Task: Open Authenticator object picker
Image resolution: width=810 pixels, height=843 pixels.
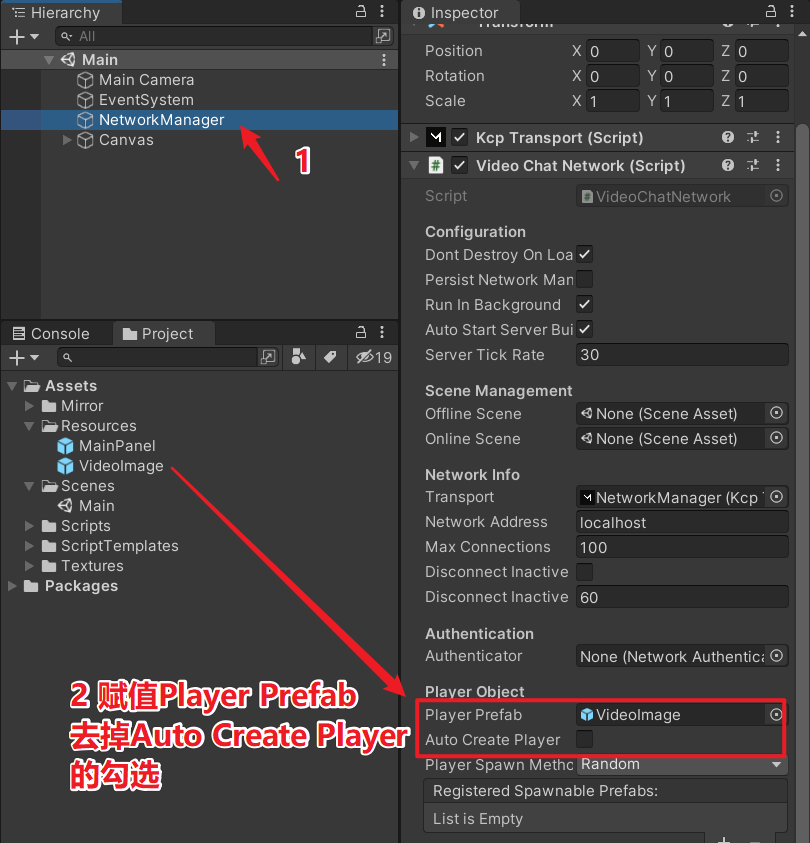Action: 776,656
